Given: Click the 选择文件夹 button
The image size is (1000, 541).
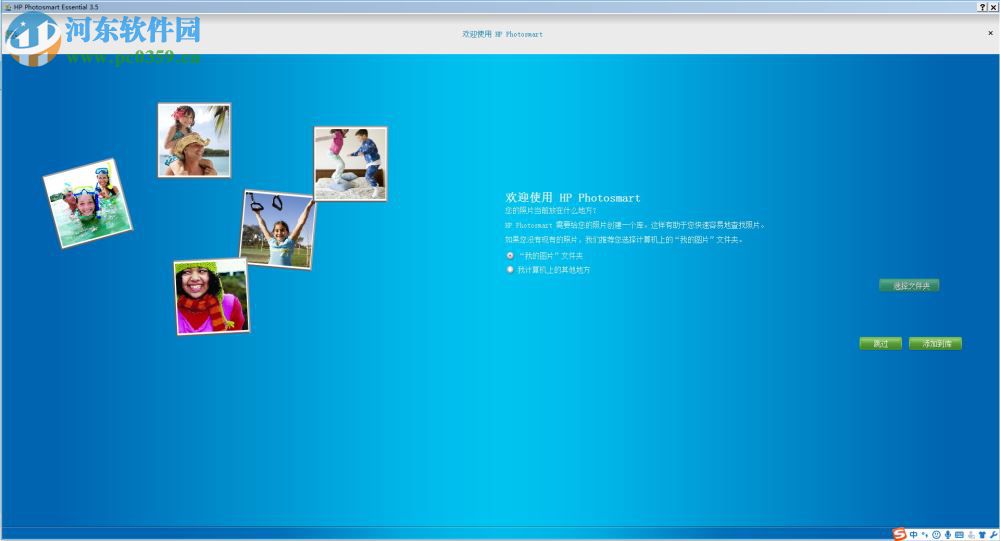Looking at the screenshot, I should (x=909, y=285).
